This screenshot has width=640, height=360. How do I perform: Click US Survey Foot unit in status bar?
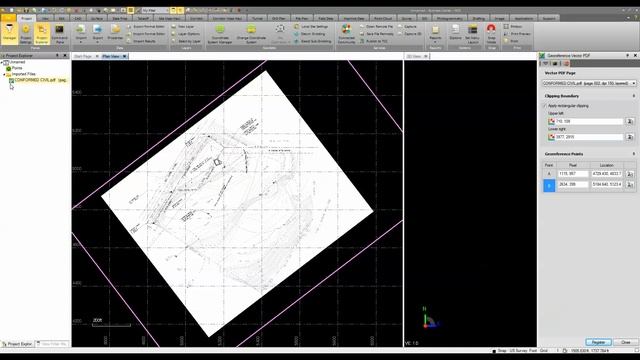tap(523, 351)
